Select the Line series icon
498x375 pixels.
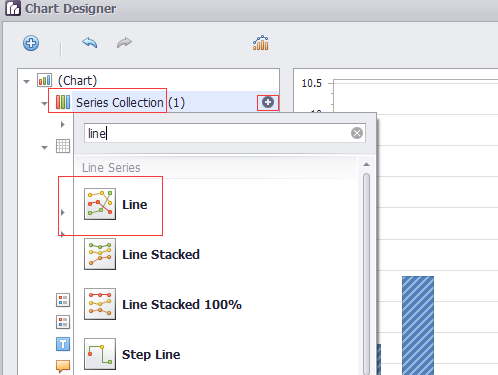tap(100, 204)
